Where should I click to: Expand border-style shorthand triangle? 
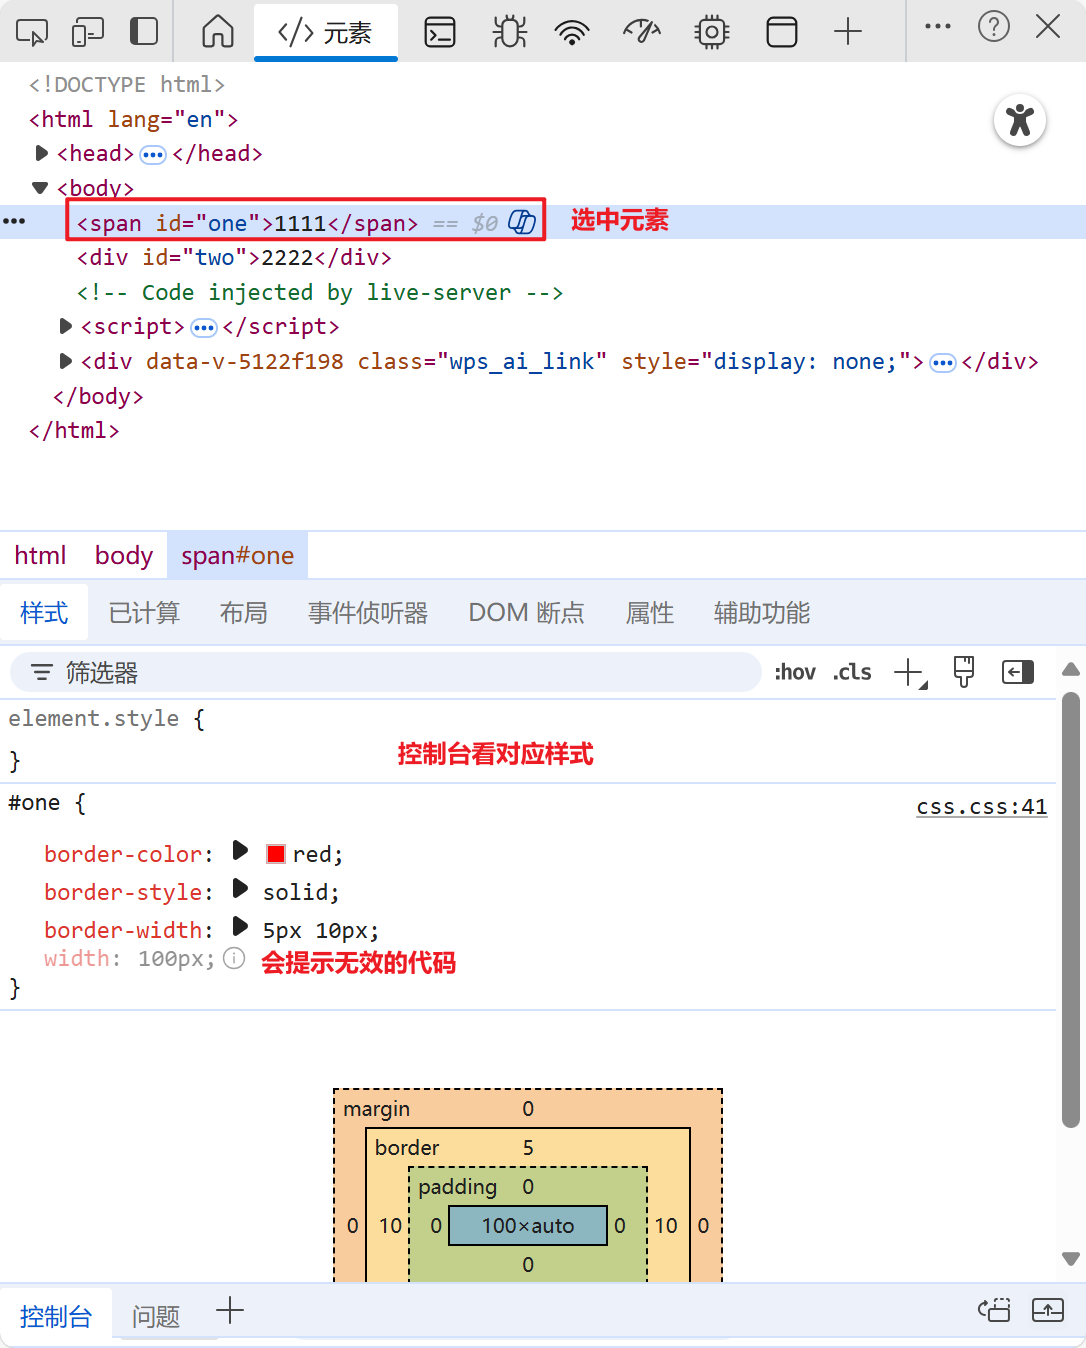240,888
